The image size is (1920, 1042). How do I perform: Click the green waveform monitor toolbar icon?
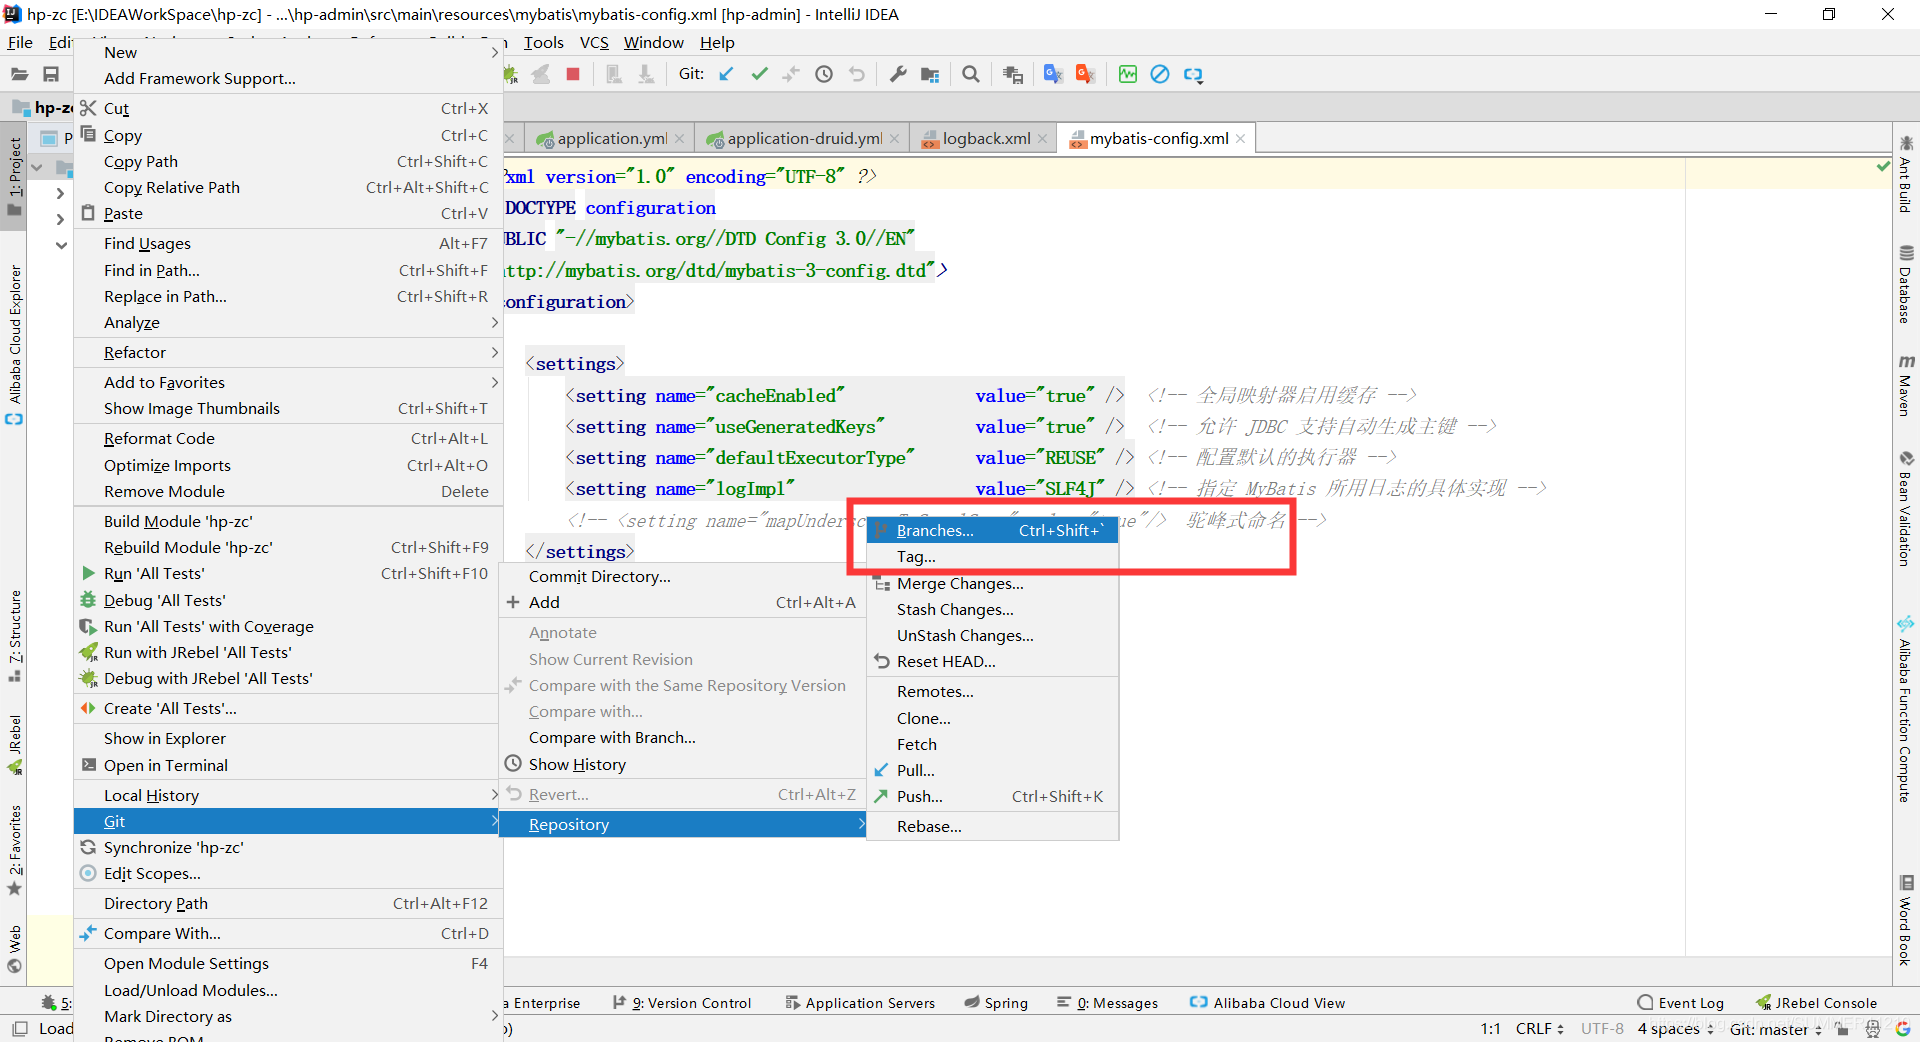coord(1128,74)
